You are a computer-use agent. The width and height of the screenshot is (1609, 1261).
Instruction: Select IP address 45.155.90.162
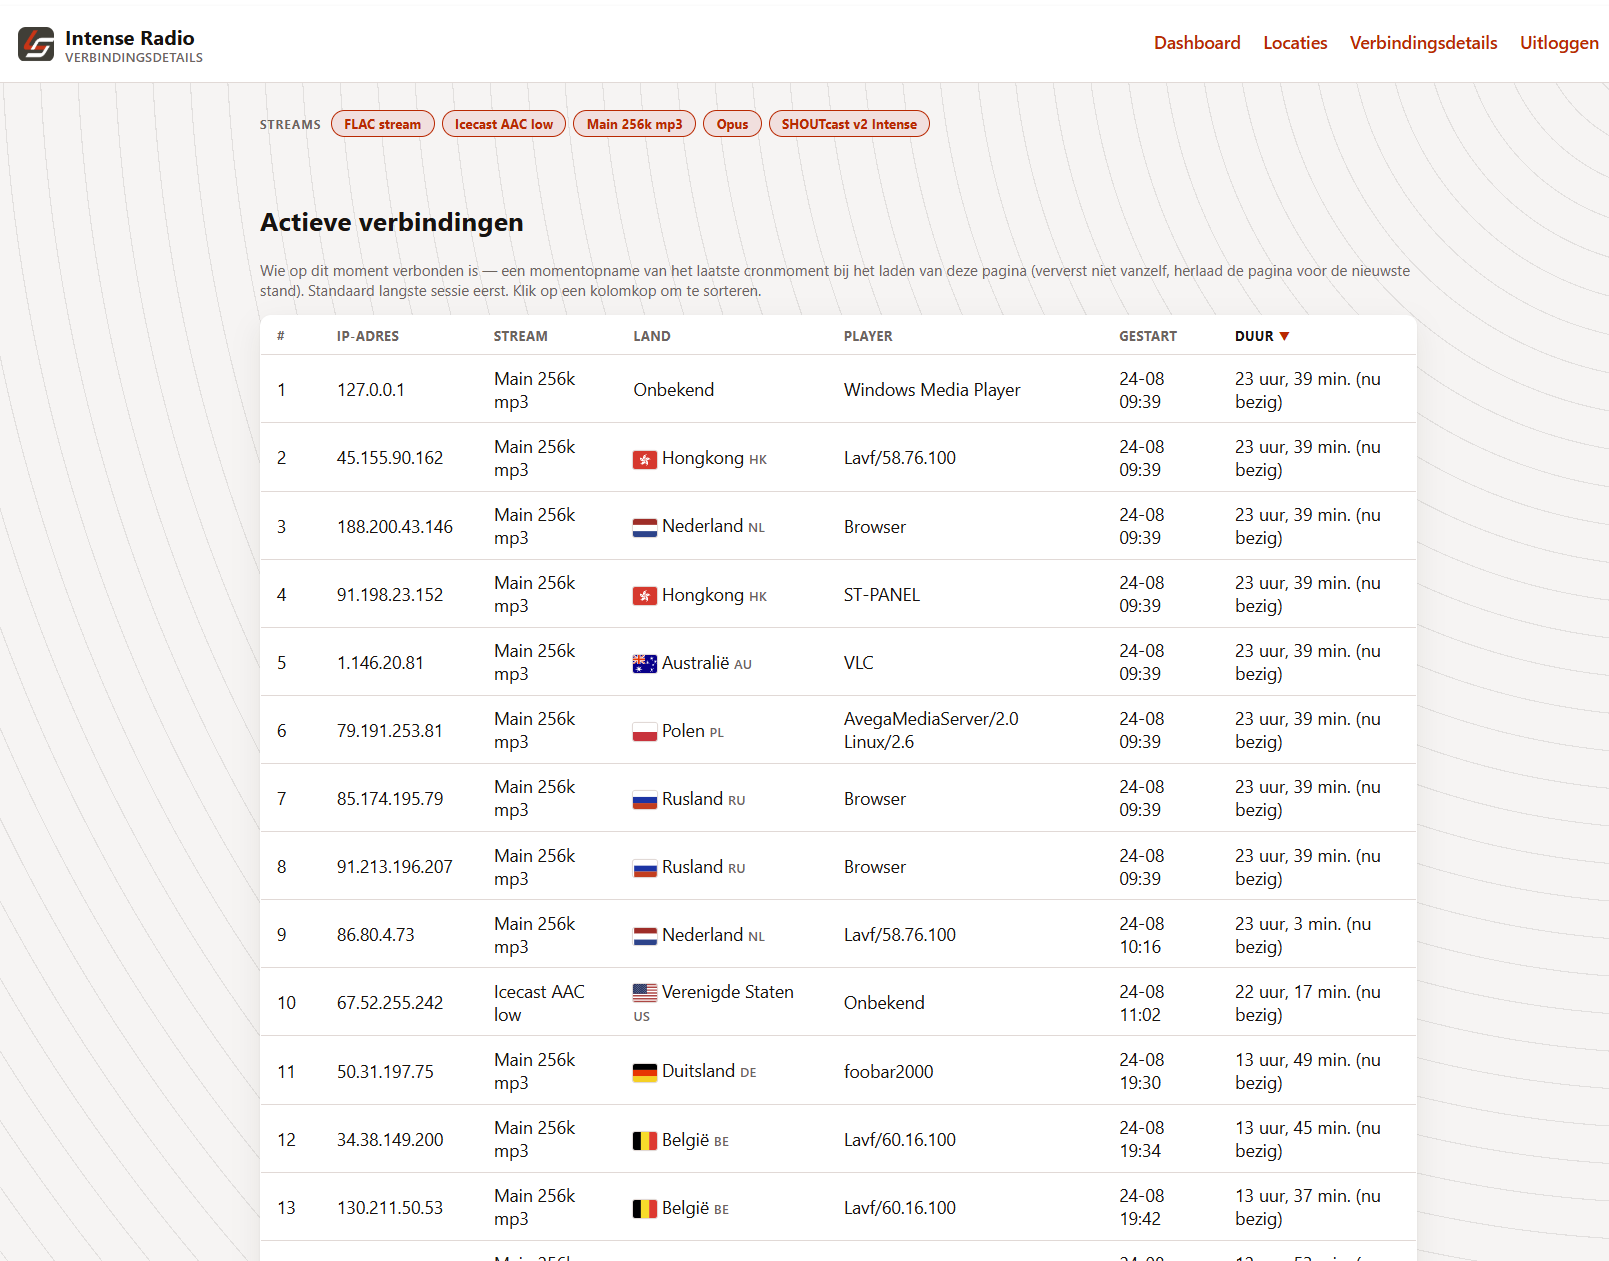(390, 458)
